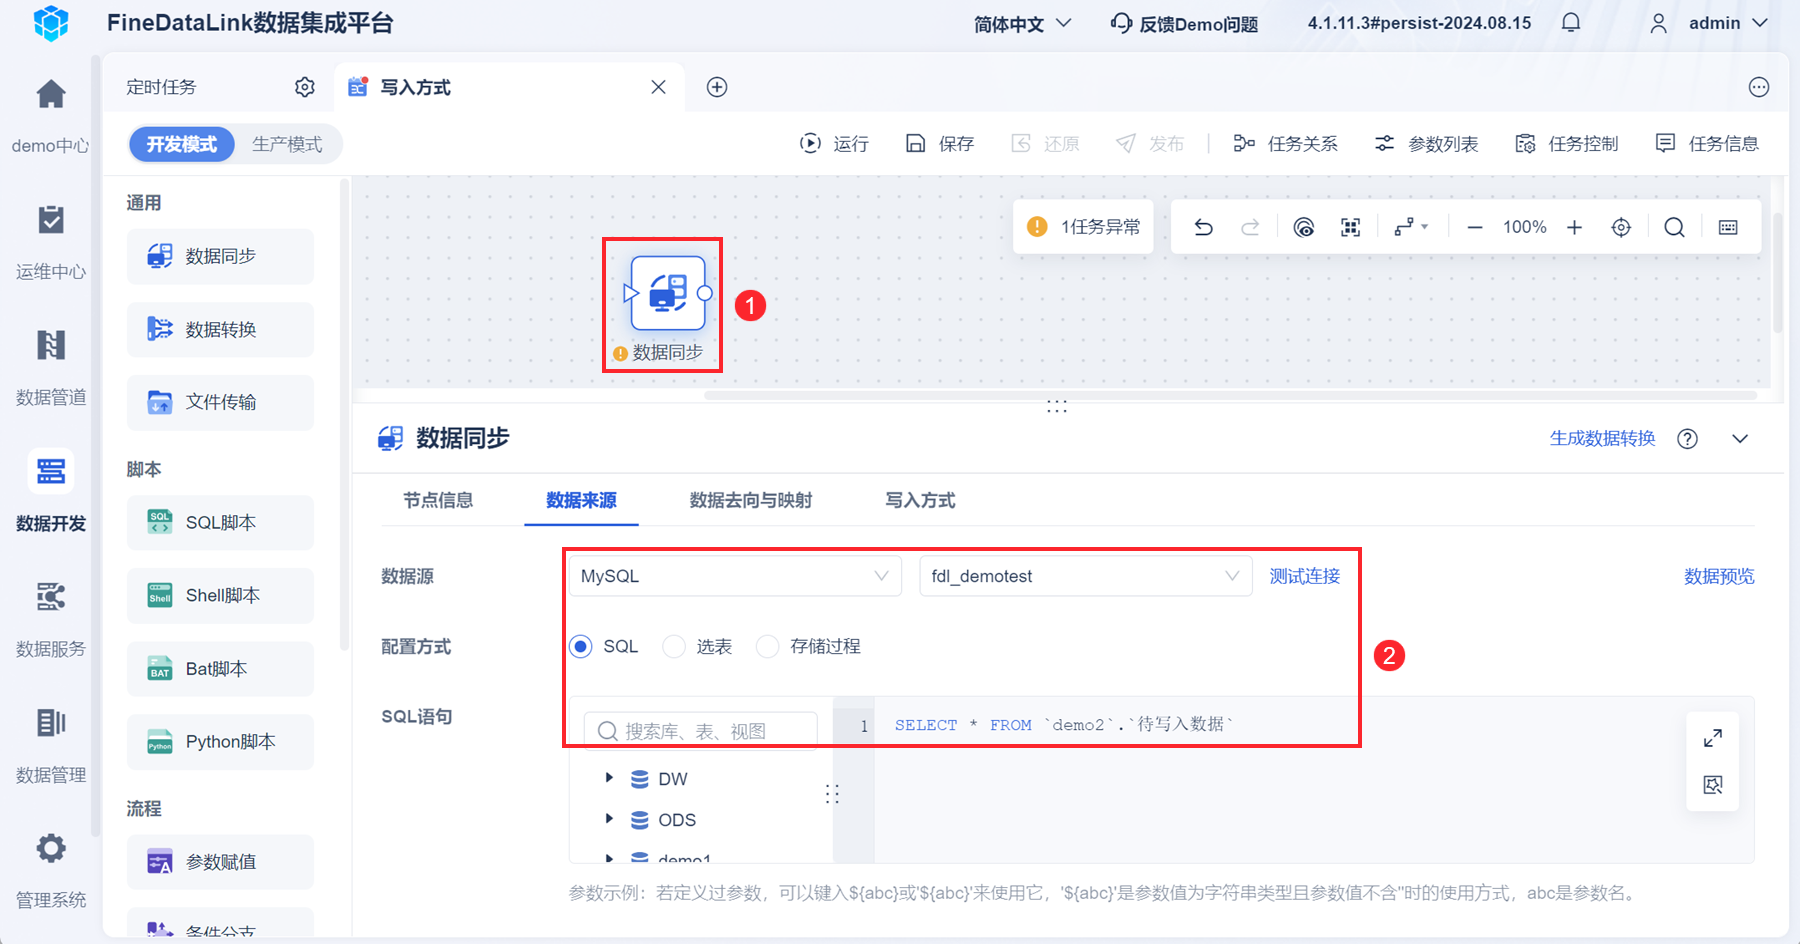This screenshot has width=1800, height=944.
Task: Click the 文件传输 node in palette
Action: [x=220, y=402]
